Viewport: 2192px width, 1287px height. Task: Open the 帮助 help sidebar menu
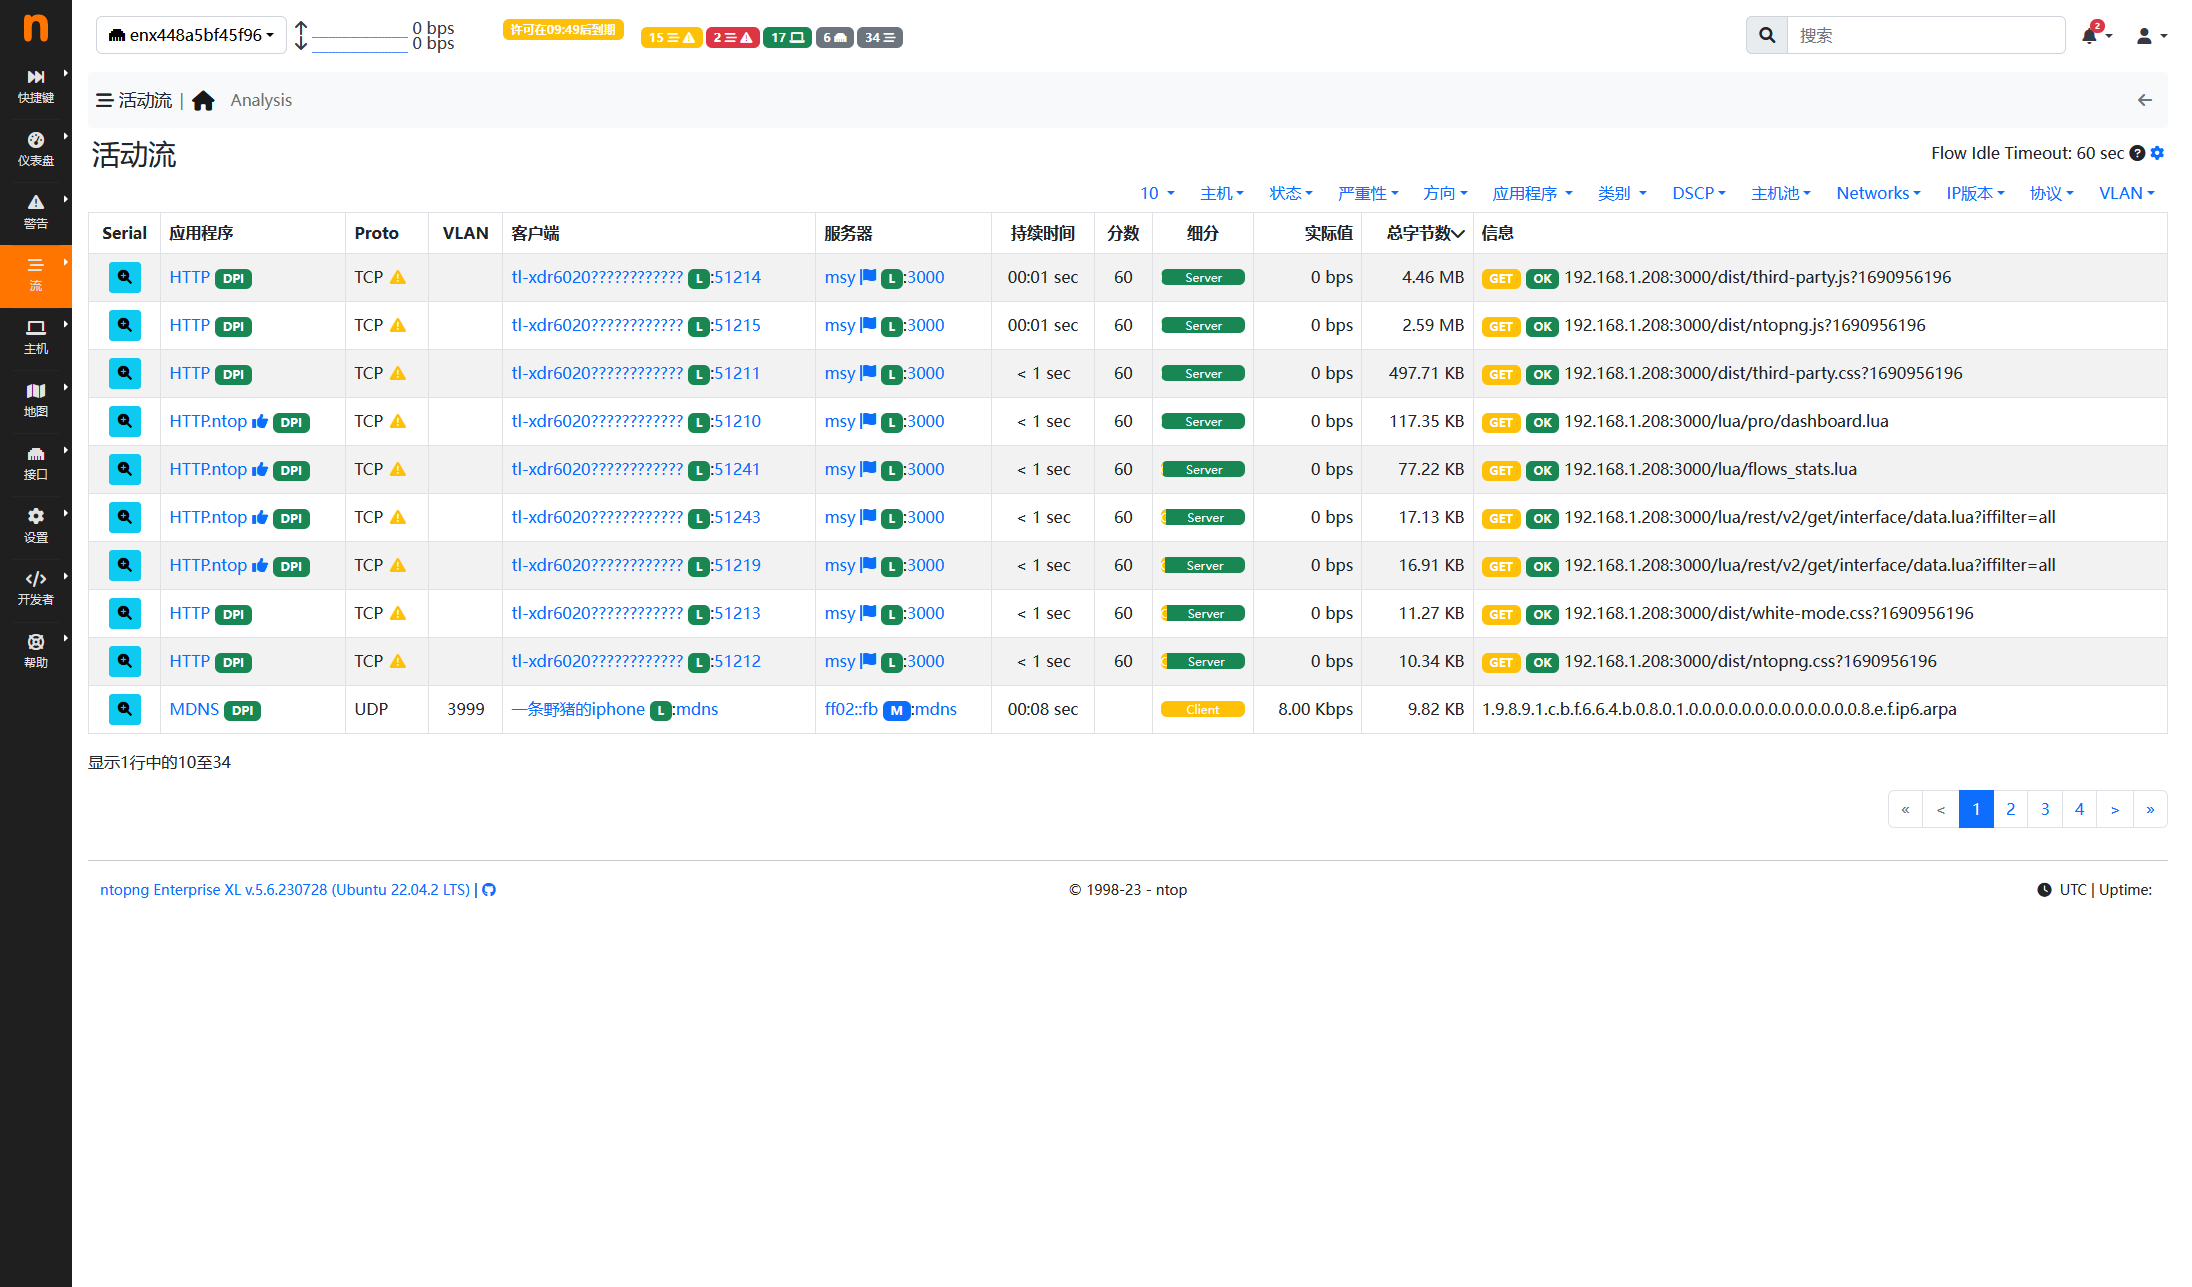36,651
